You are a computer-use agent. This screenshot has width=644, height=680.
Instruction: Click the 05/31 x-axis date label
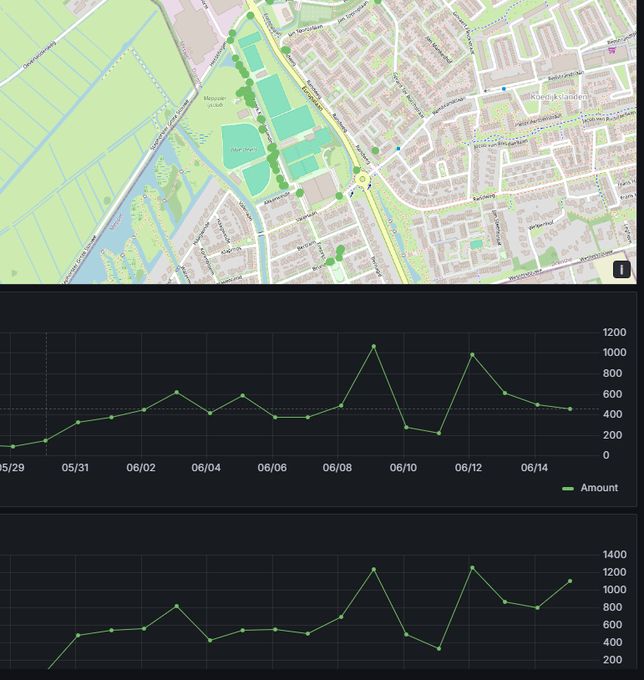pos(75,468)
